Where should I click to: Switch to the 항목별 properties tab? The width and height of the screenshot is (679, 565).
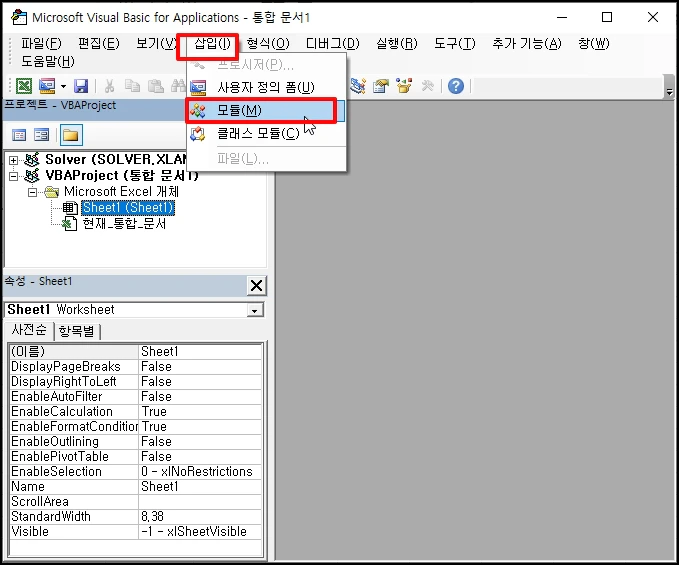click(76, 332)
